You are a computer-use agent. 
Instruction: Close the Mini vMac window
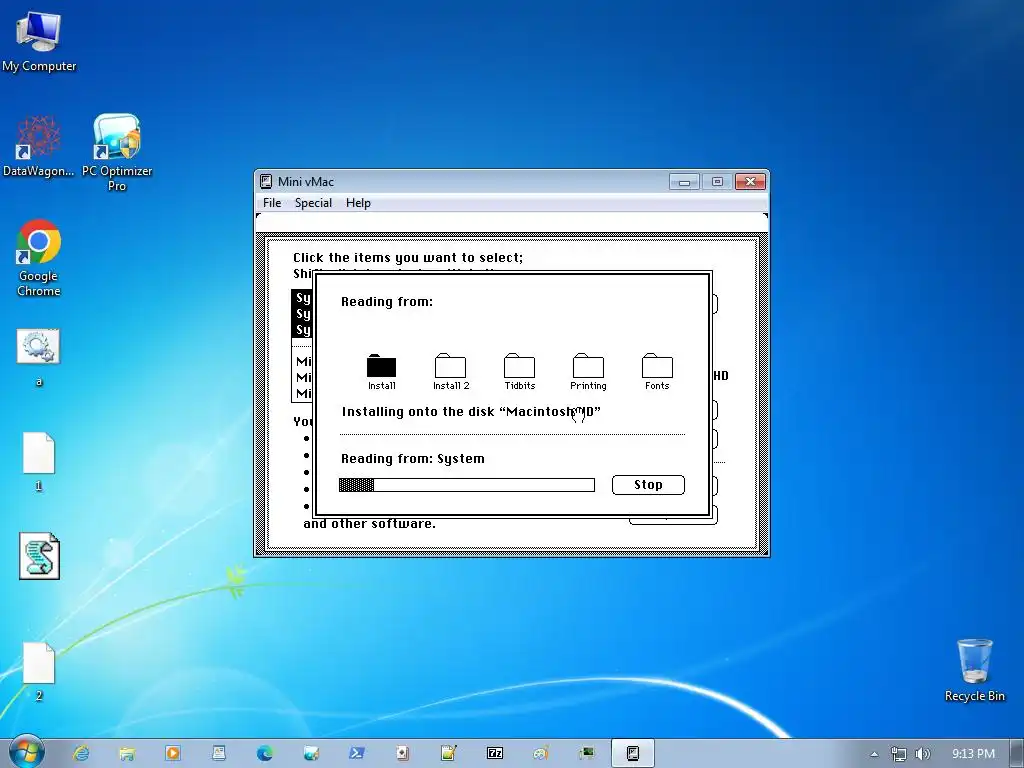coord(750,182)
